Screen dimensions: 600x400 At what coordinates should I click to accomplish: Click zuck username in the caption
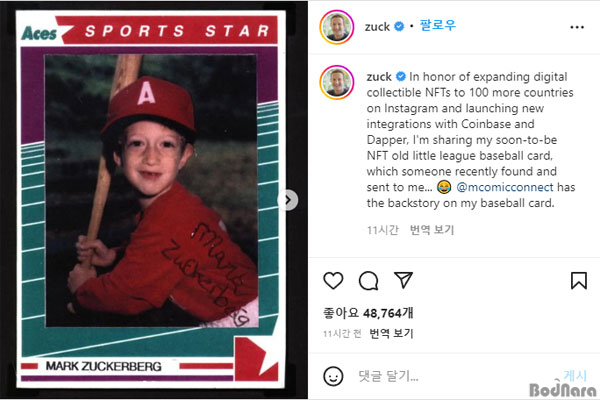tap(379, 77)
